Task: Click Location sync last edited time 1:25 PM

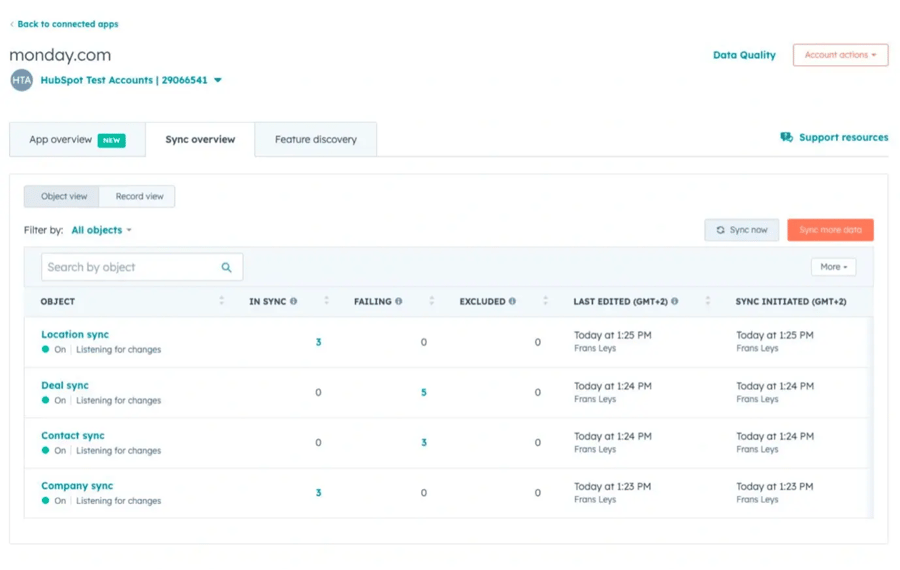Action: point(612,335)
